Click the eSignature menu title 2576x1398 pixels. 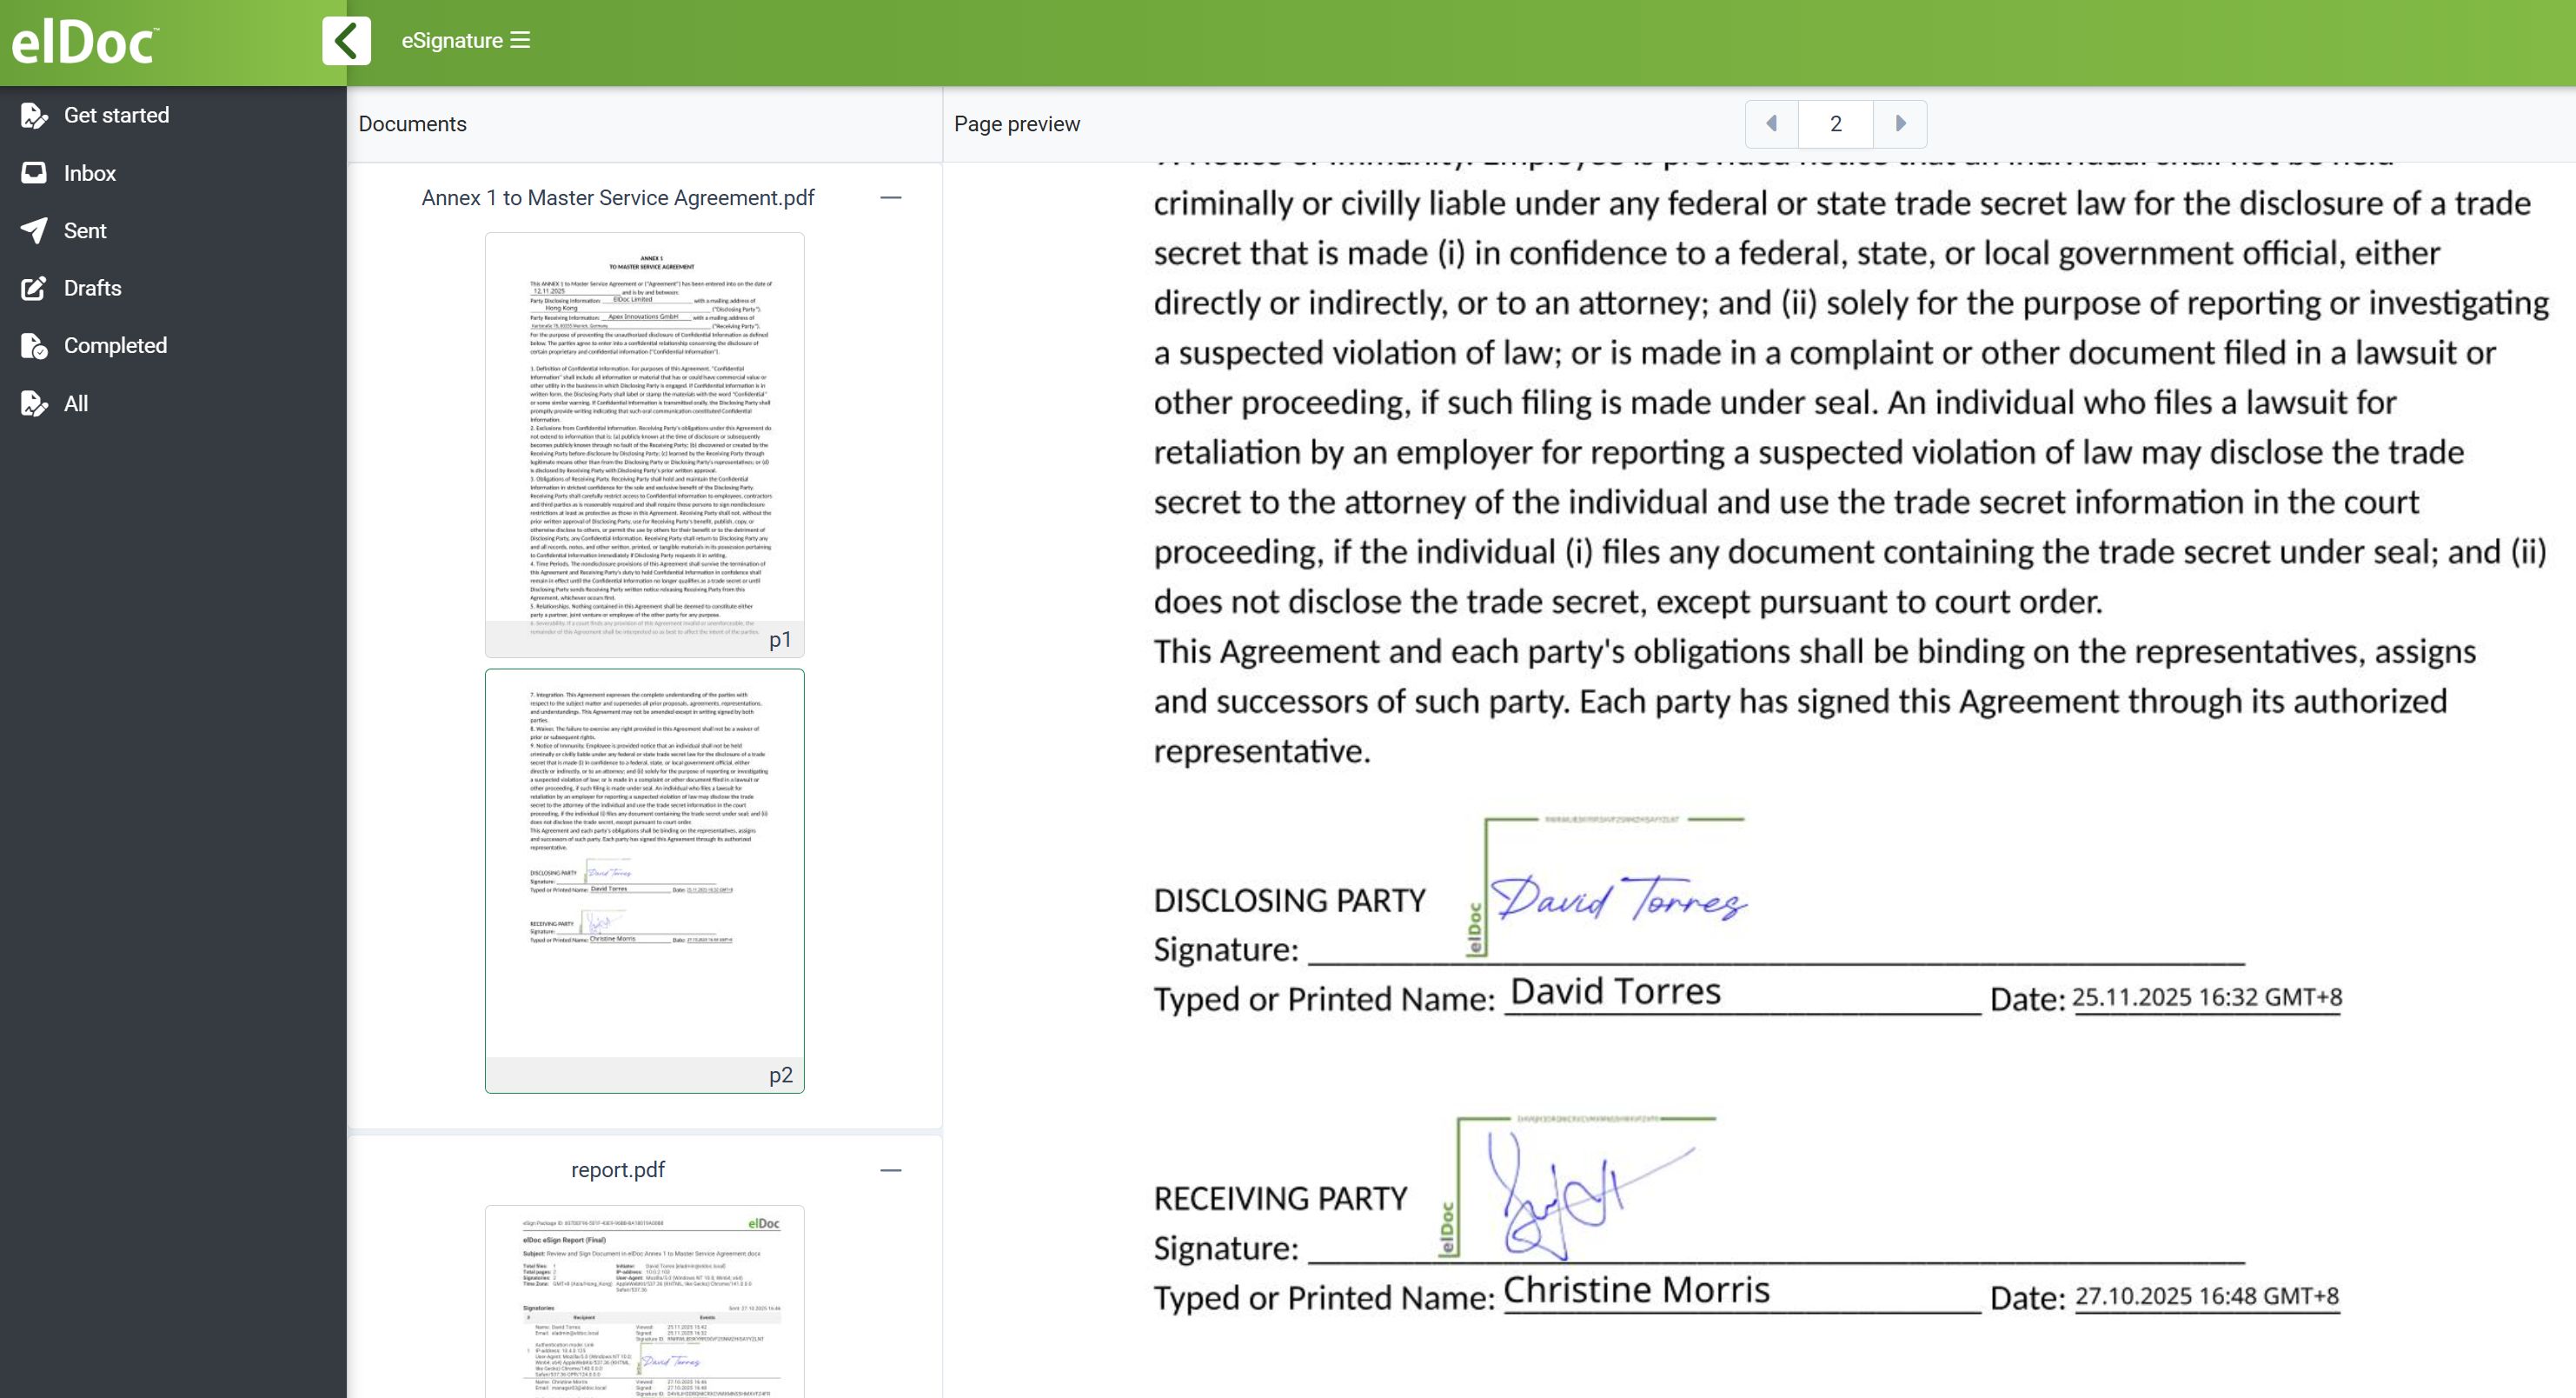click(x=452, y=40)
